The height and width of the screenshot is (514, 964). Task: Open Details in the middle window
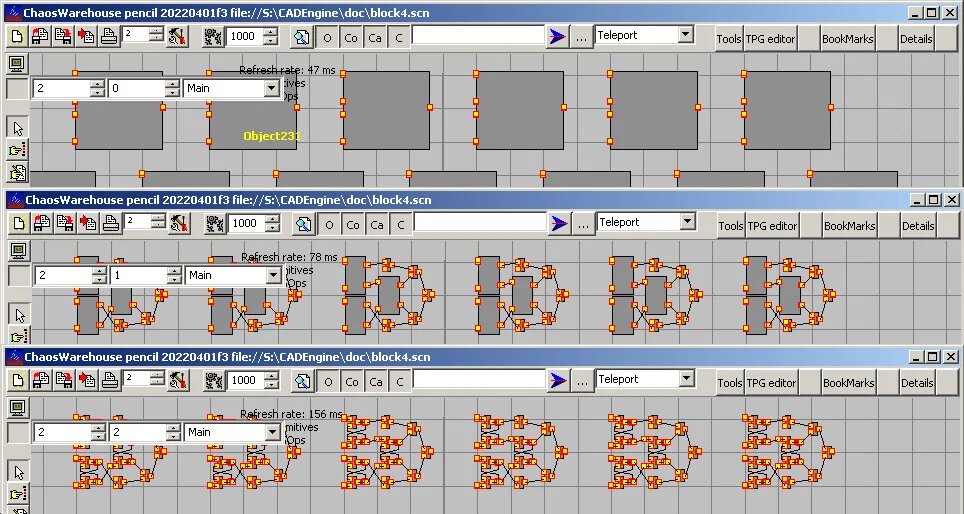tap(917, 226)
